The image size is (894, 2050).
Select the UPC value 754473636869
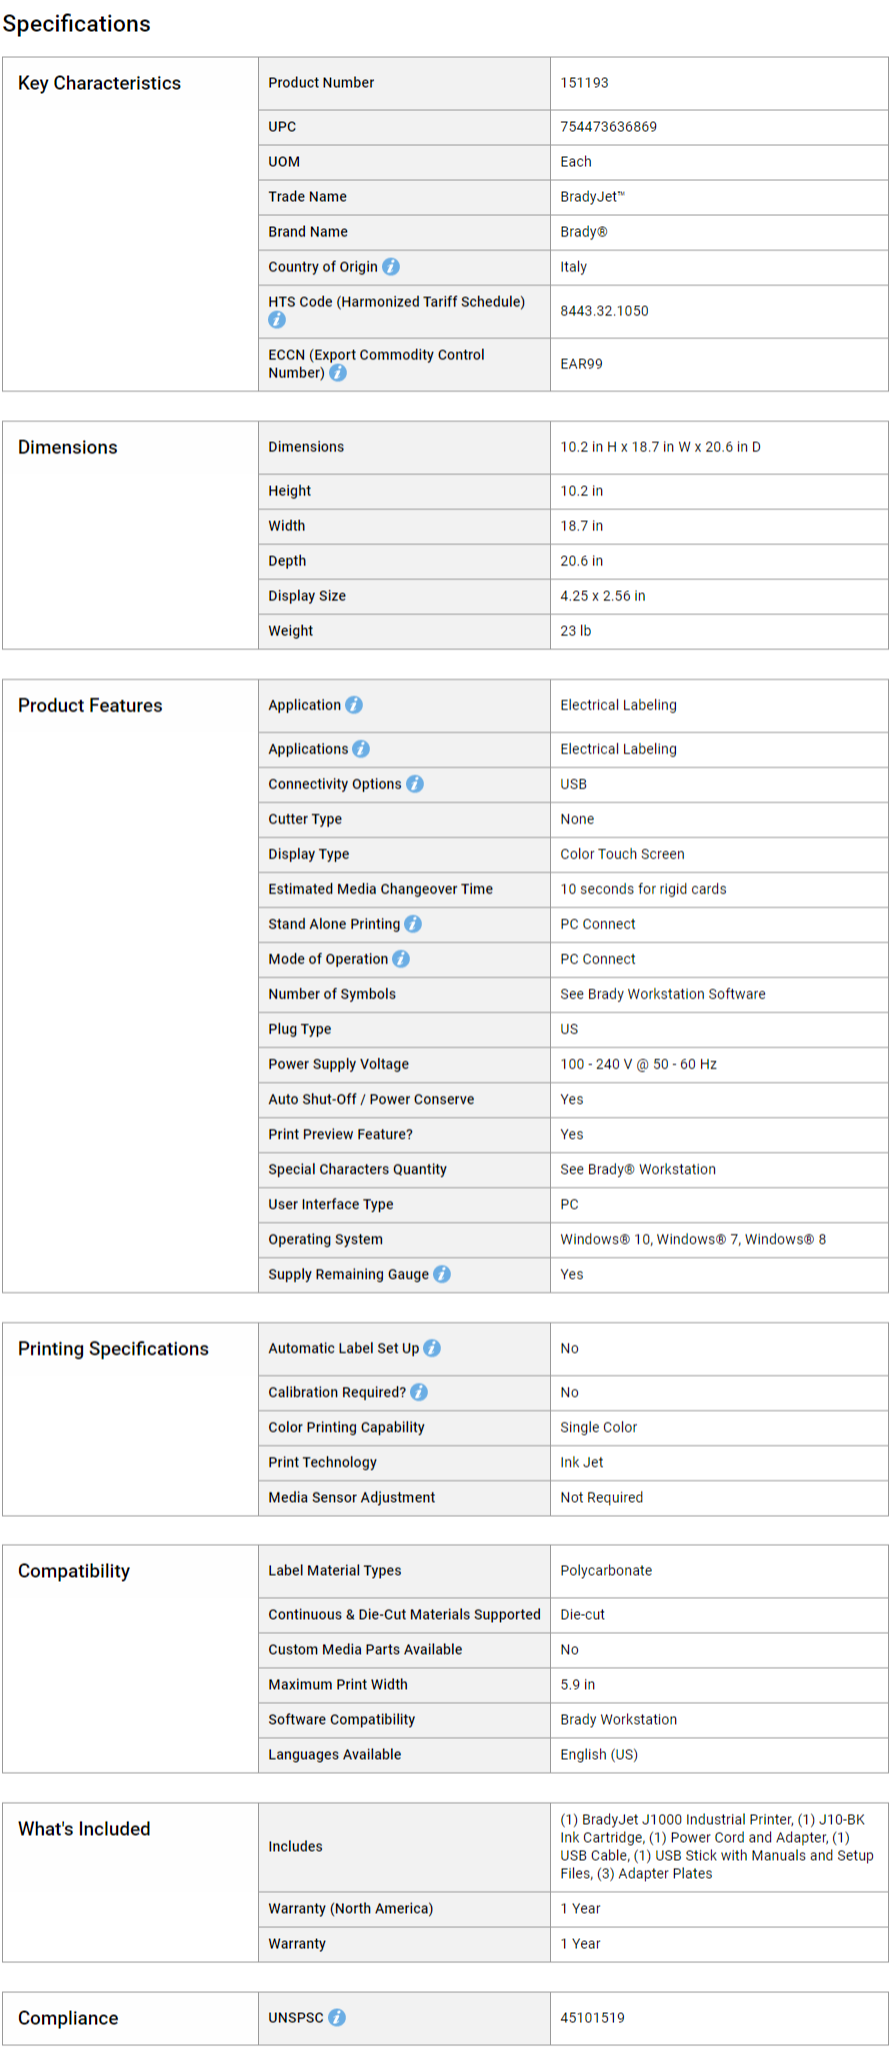click(x=609, y=127)
